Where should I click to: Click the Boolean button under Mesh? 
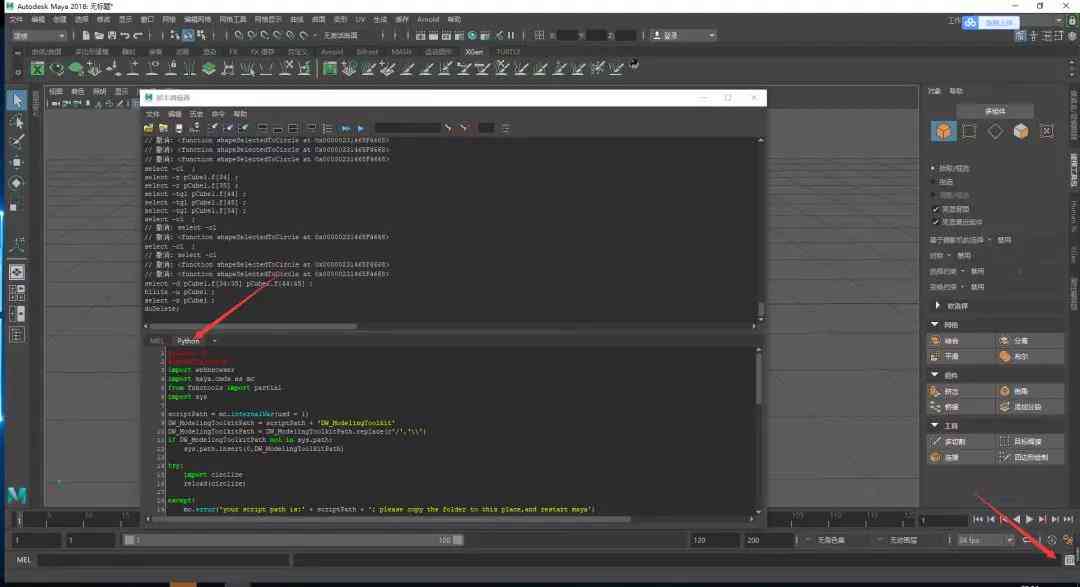tap(1030, 356)
